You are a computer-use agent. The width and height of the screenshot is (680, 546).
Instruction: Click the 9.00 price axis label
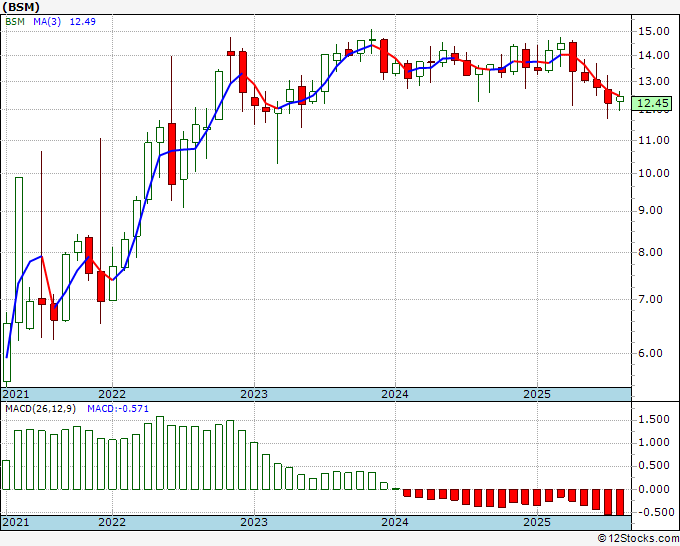pos(650,210)
